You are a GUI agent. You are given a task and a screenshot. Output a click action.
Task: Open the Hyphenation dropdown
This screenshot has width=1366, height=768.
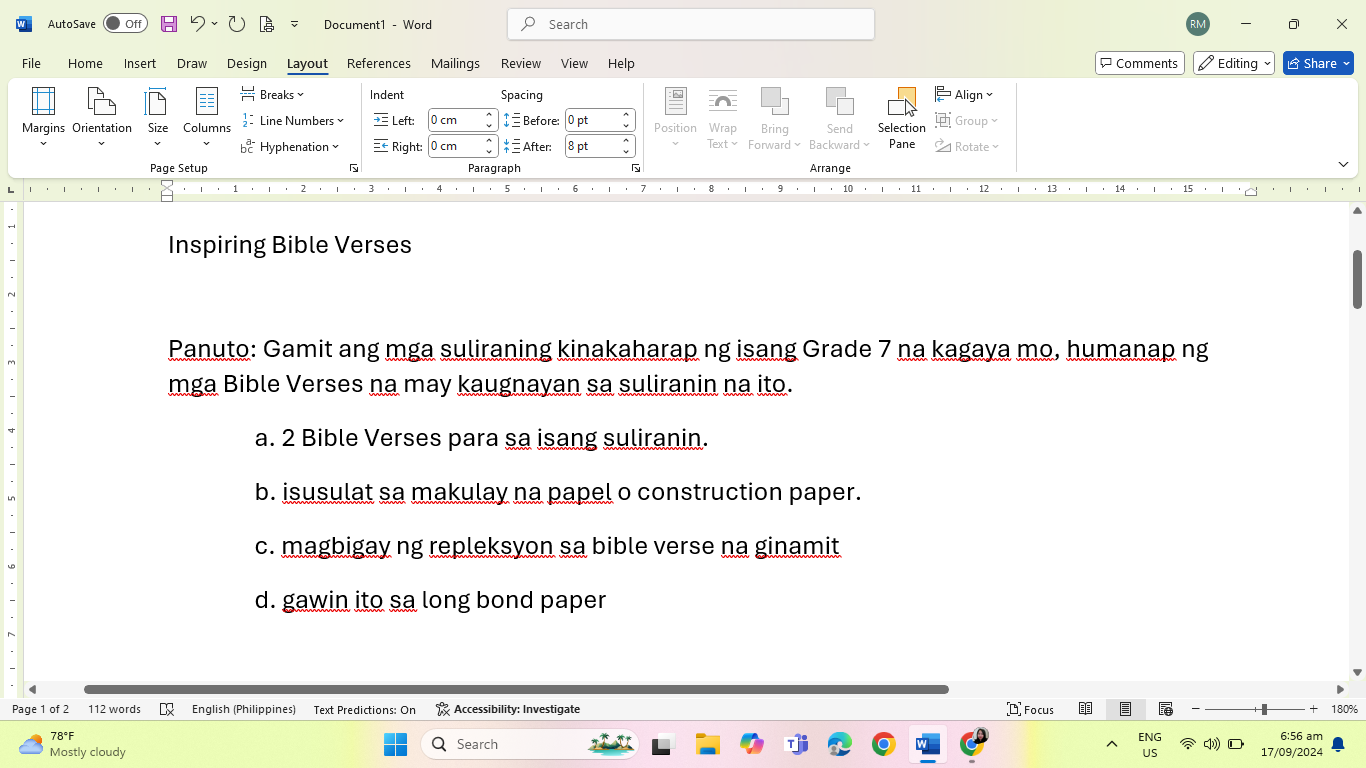291,147
